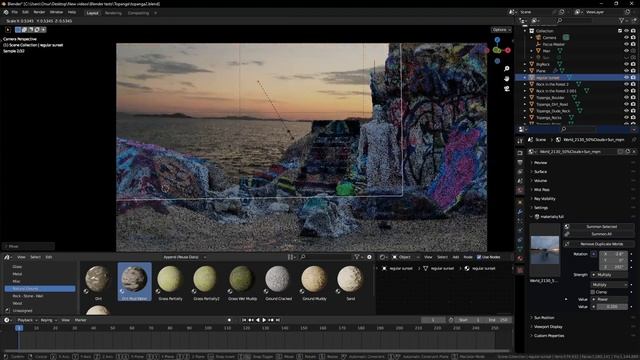The height and width of the screenshot is (360, 640).
Task: Open the Append (Reuse Data) import dropdown
Action: pos(184,257)
